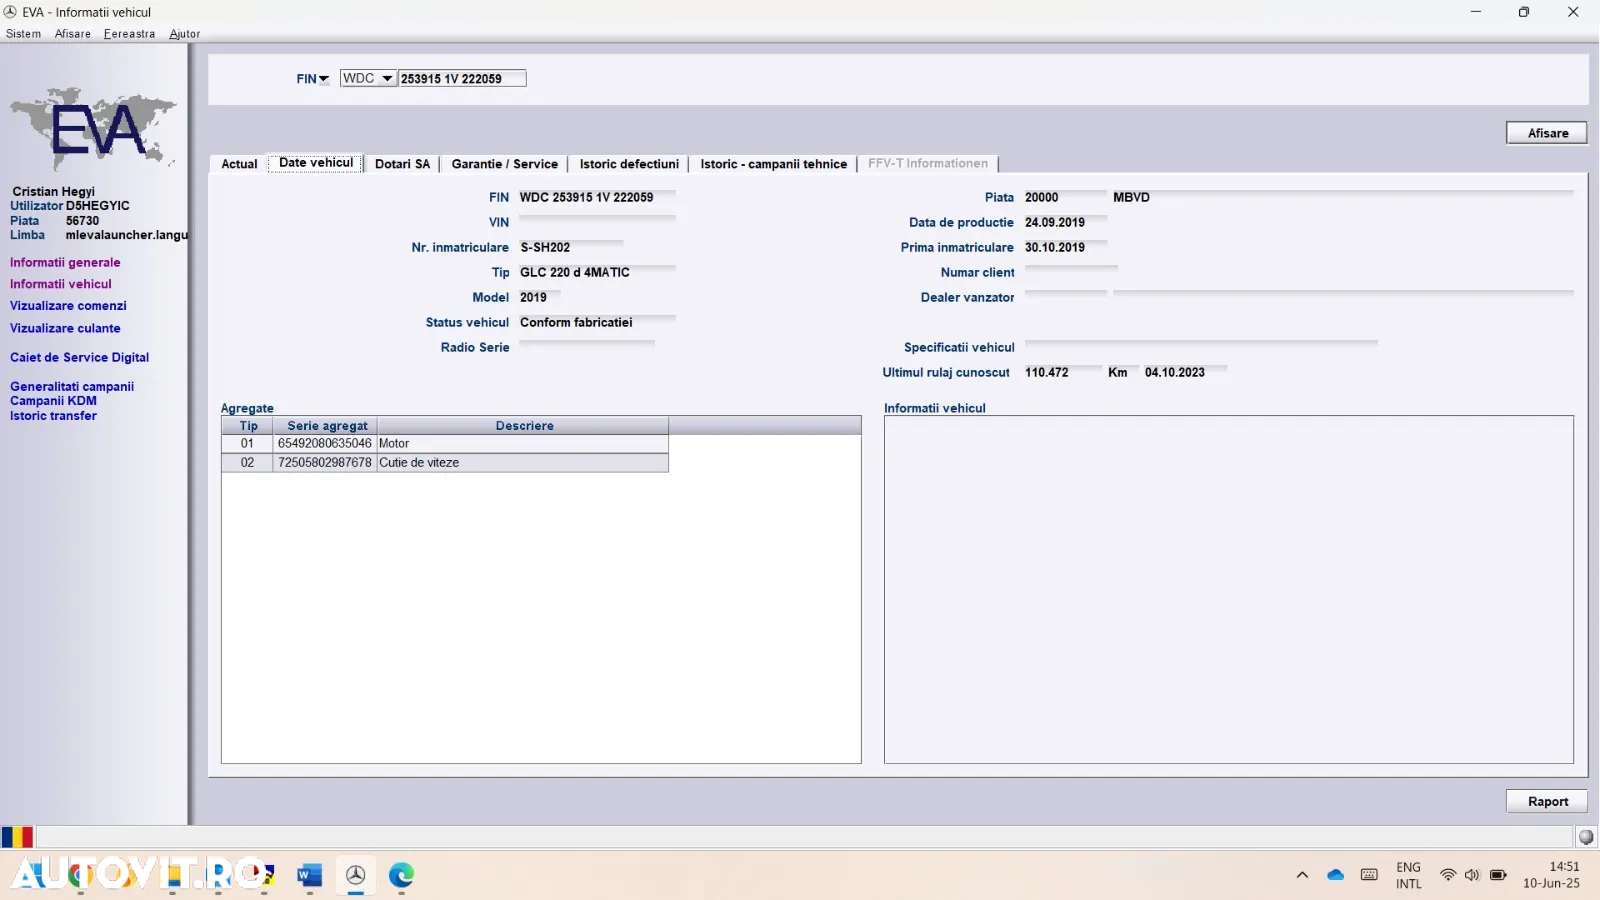The height and width of the screenshot is (900, 1600).
Task: Select the Date vehicul tab
Action: point(316,163)
